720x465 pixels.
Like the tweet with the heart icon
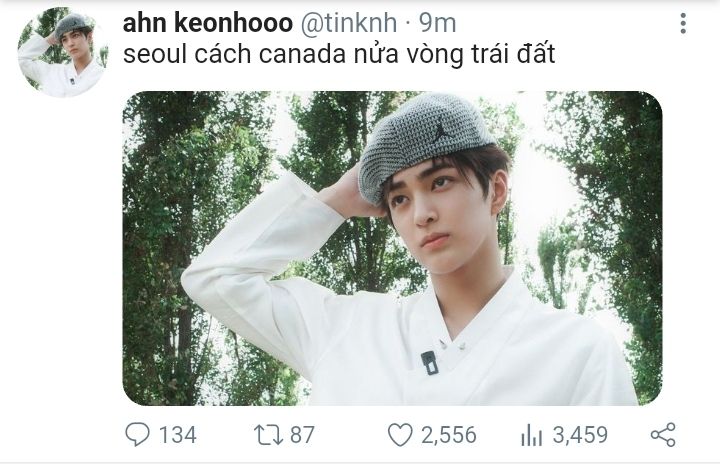[x=400, y=435]
